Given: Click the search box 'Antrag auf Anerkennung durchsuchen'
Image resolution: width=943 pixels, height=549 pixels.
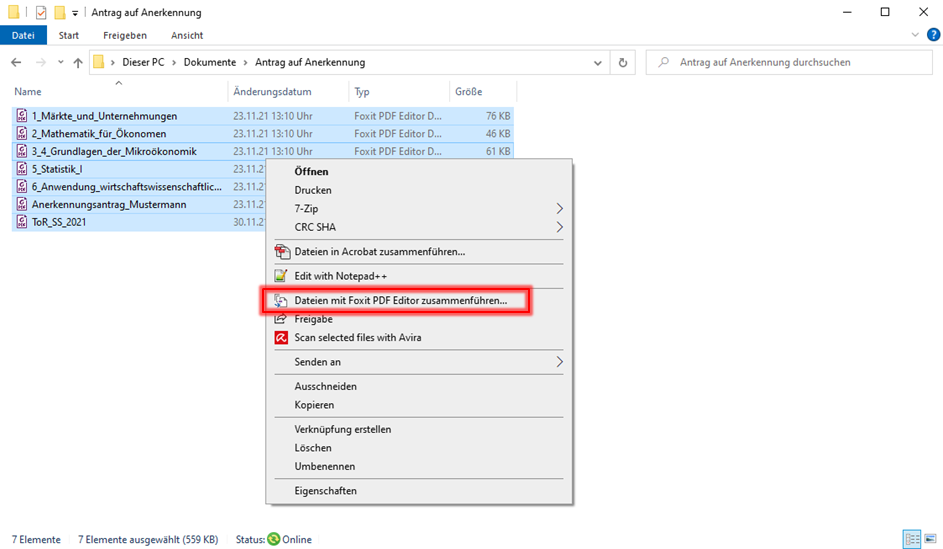Looking at the screenshot, I should tap(789, 62).
